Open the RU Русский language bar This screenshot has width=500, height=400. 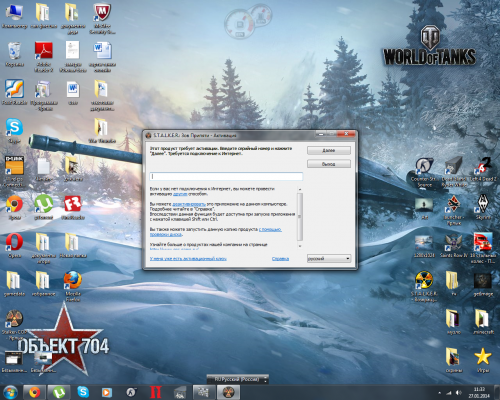click(238, 379)
